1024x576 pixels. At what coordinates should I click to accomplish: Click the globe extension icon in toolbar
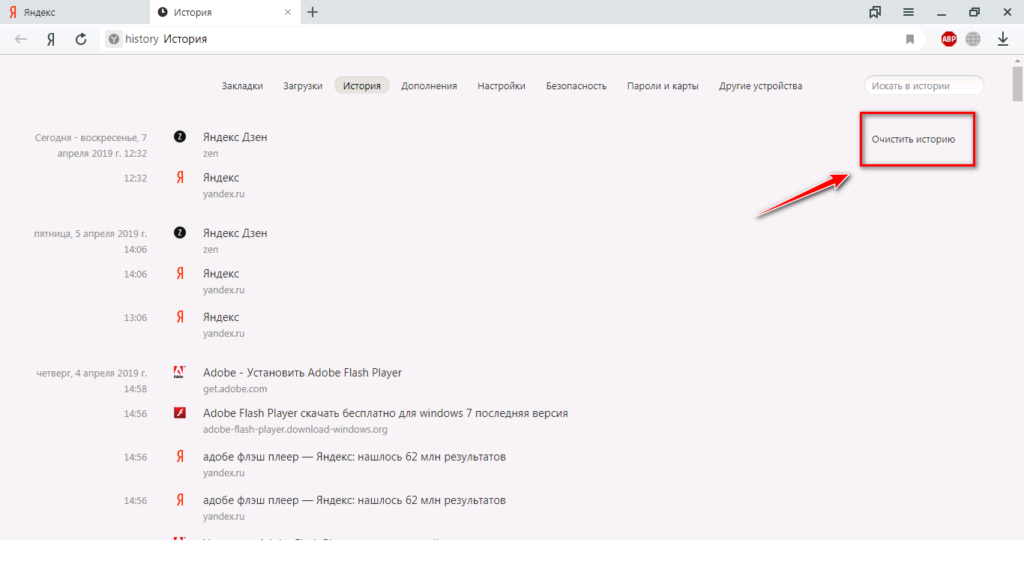pyautogui.click(x=973, y=39)
